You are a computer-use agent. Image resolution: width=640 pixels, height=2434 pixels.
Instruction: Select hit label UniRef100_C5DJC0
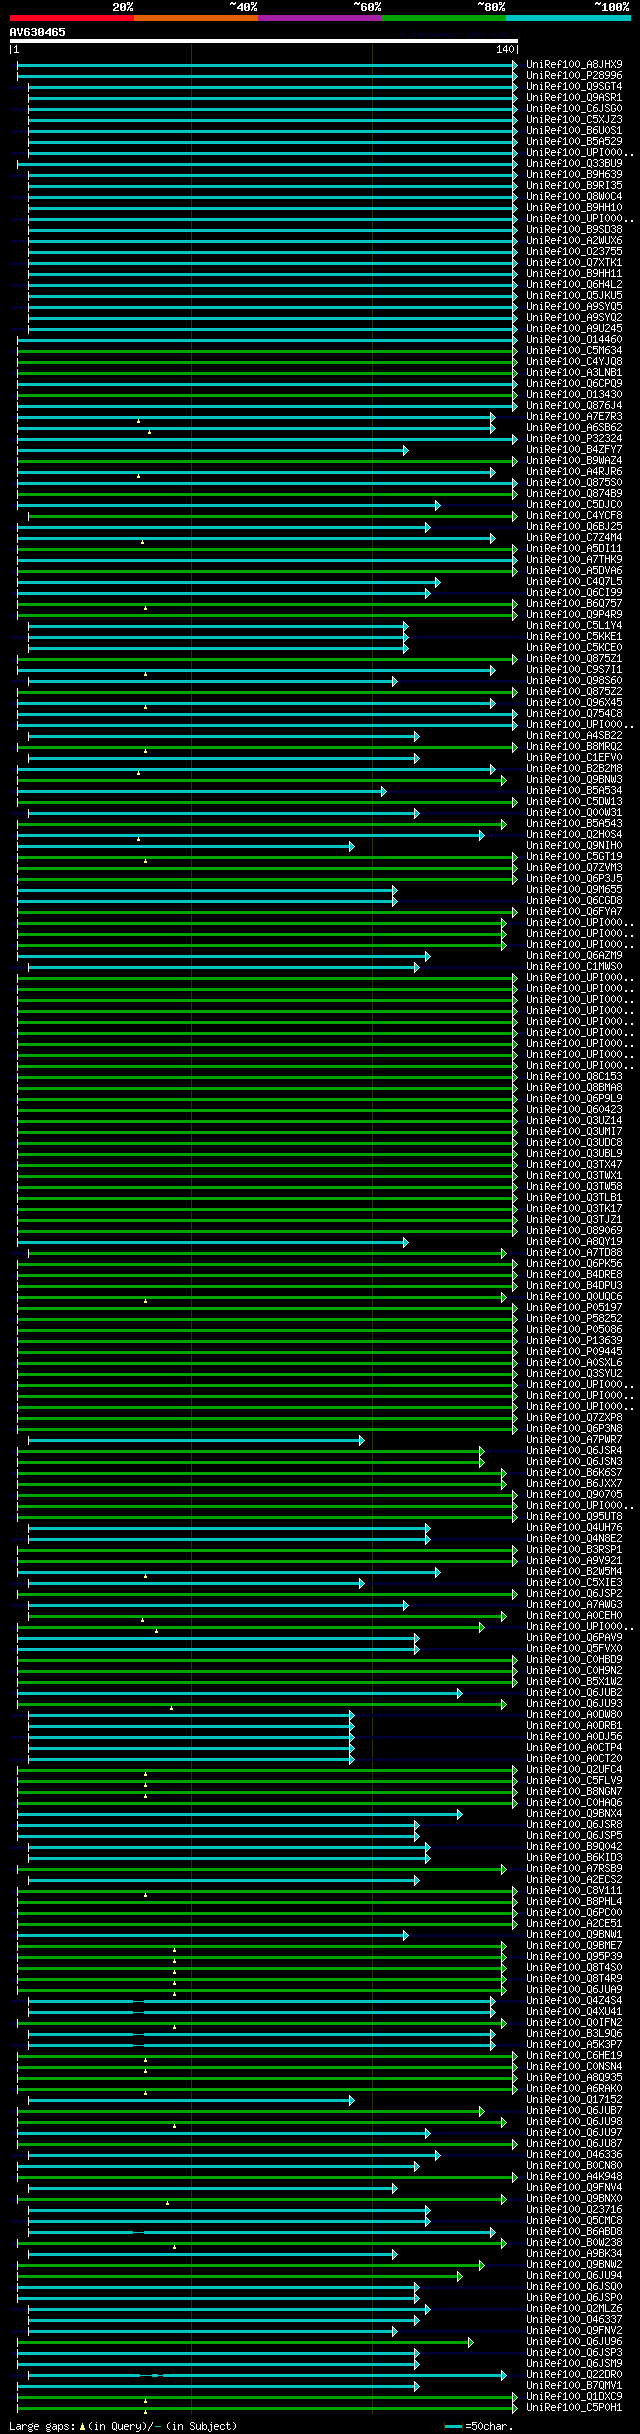click(574, 504)
